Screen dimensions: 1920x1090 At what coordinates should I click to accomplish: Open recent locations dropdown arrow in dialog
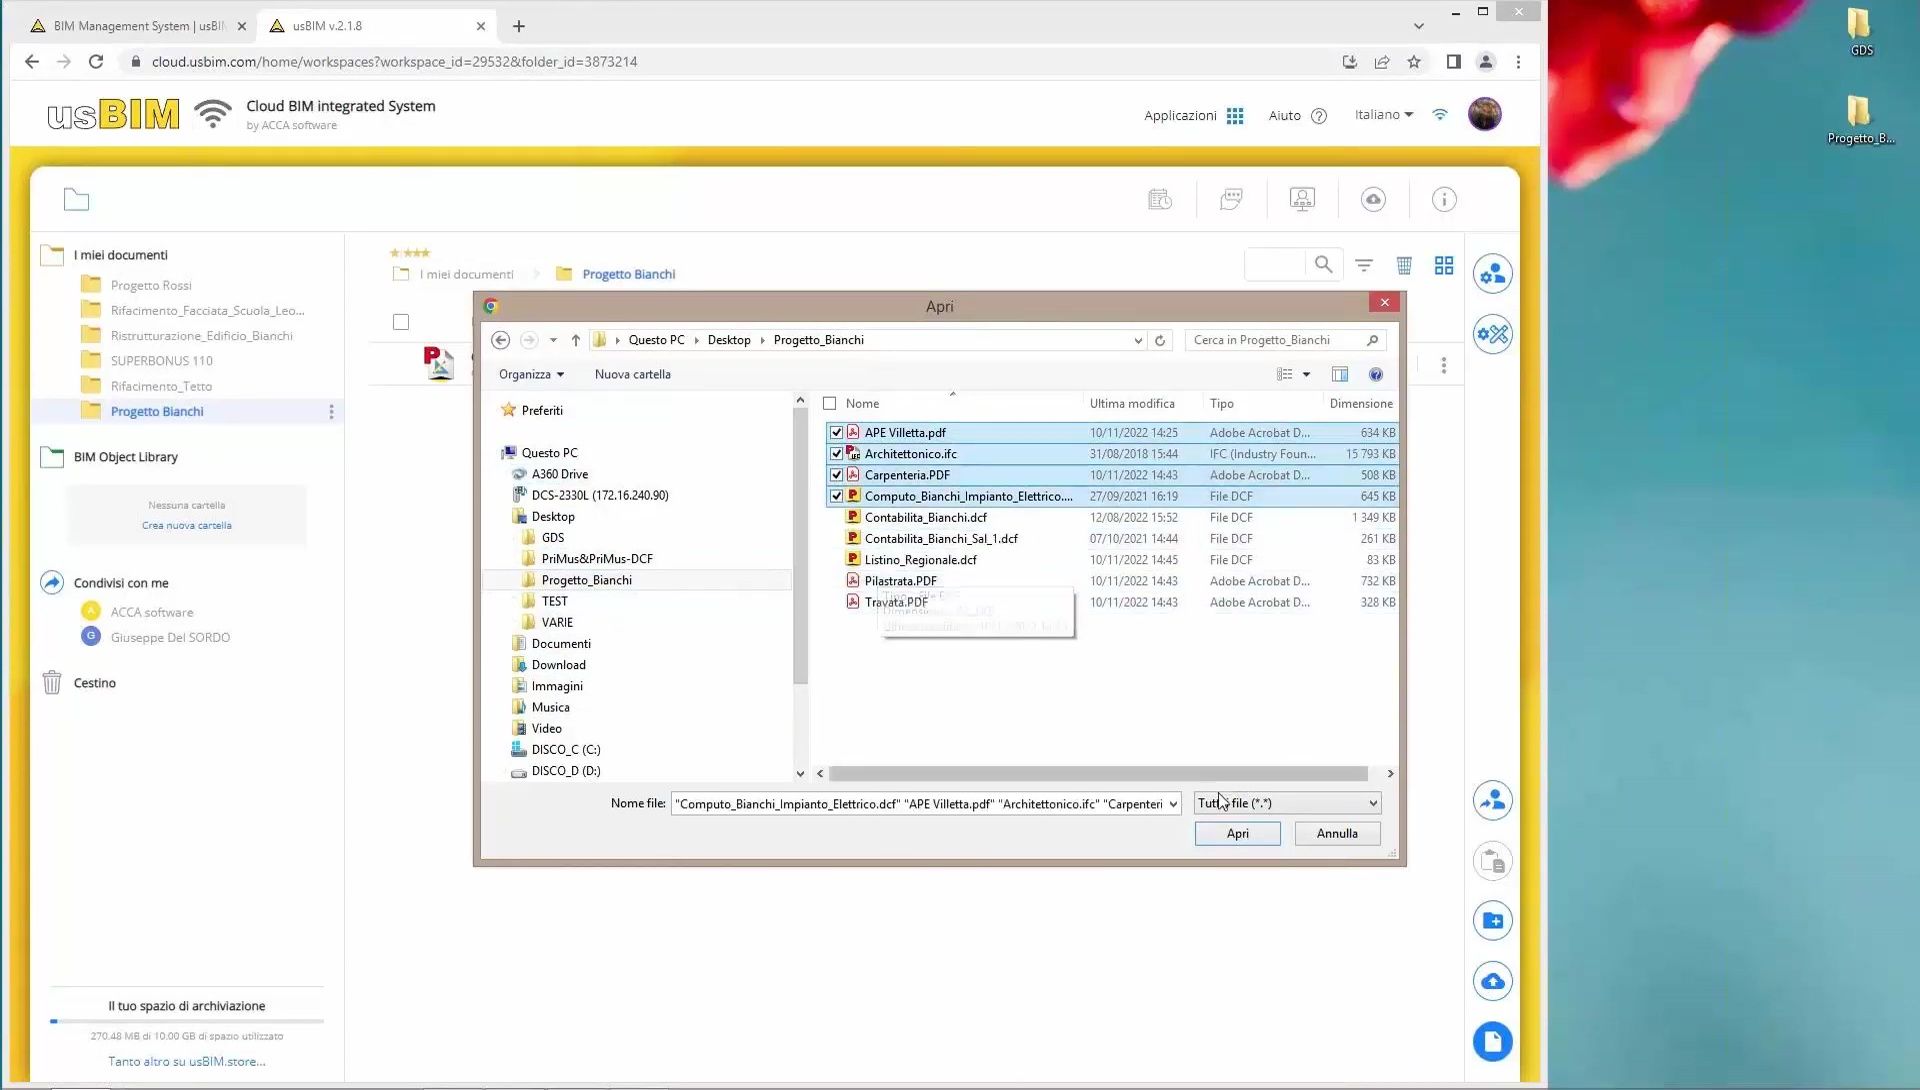tap(553, 340)
